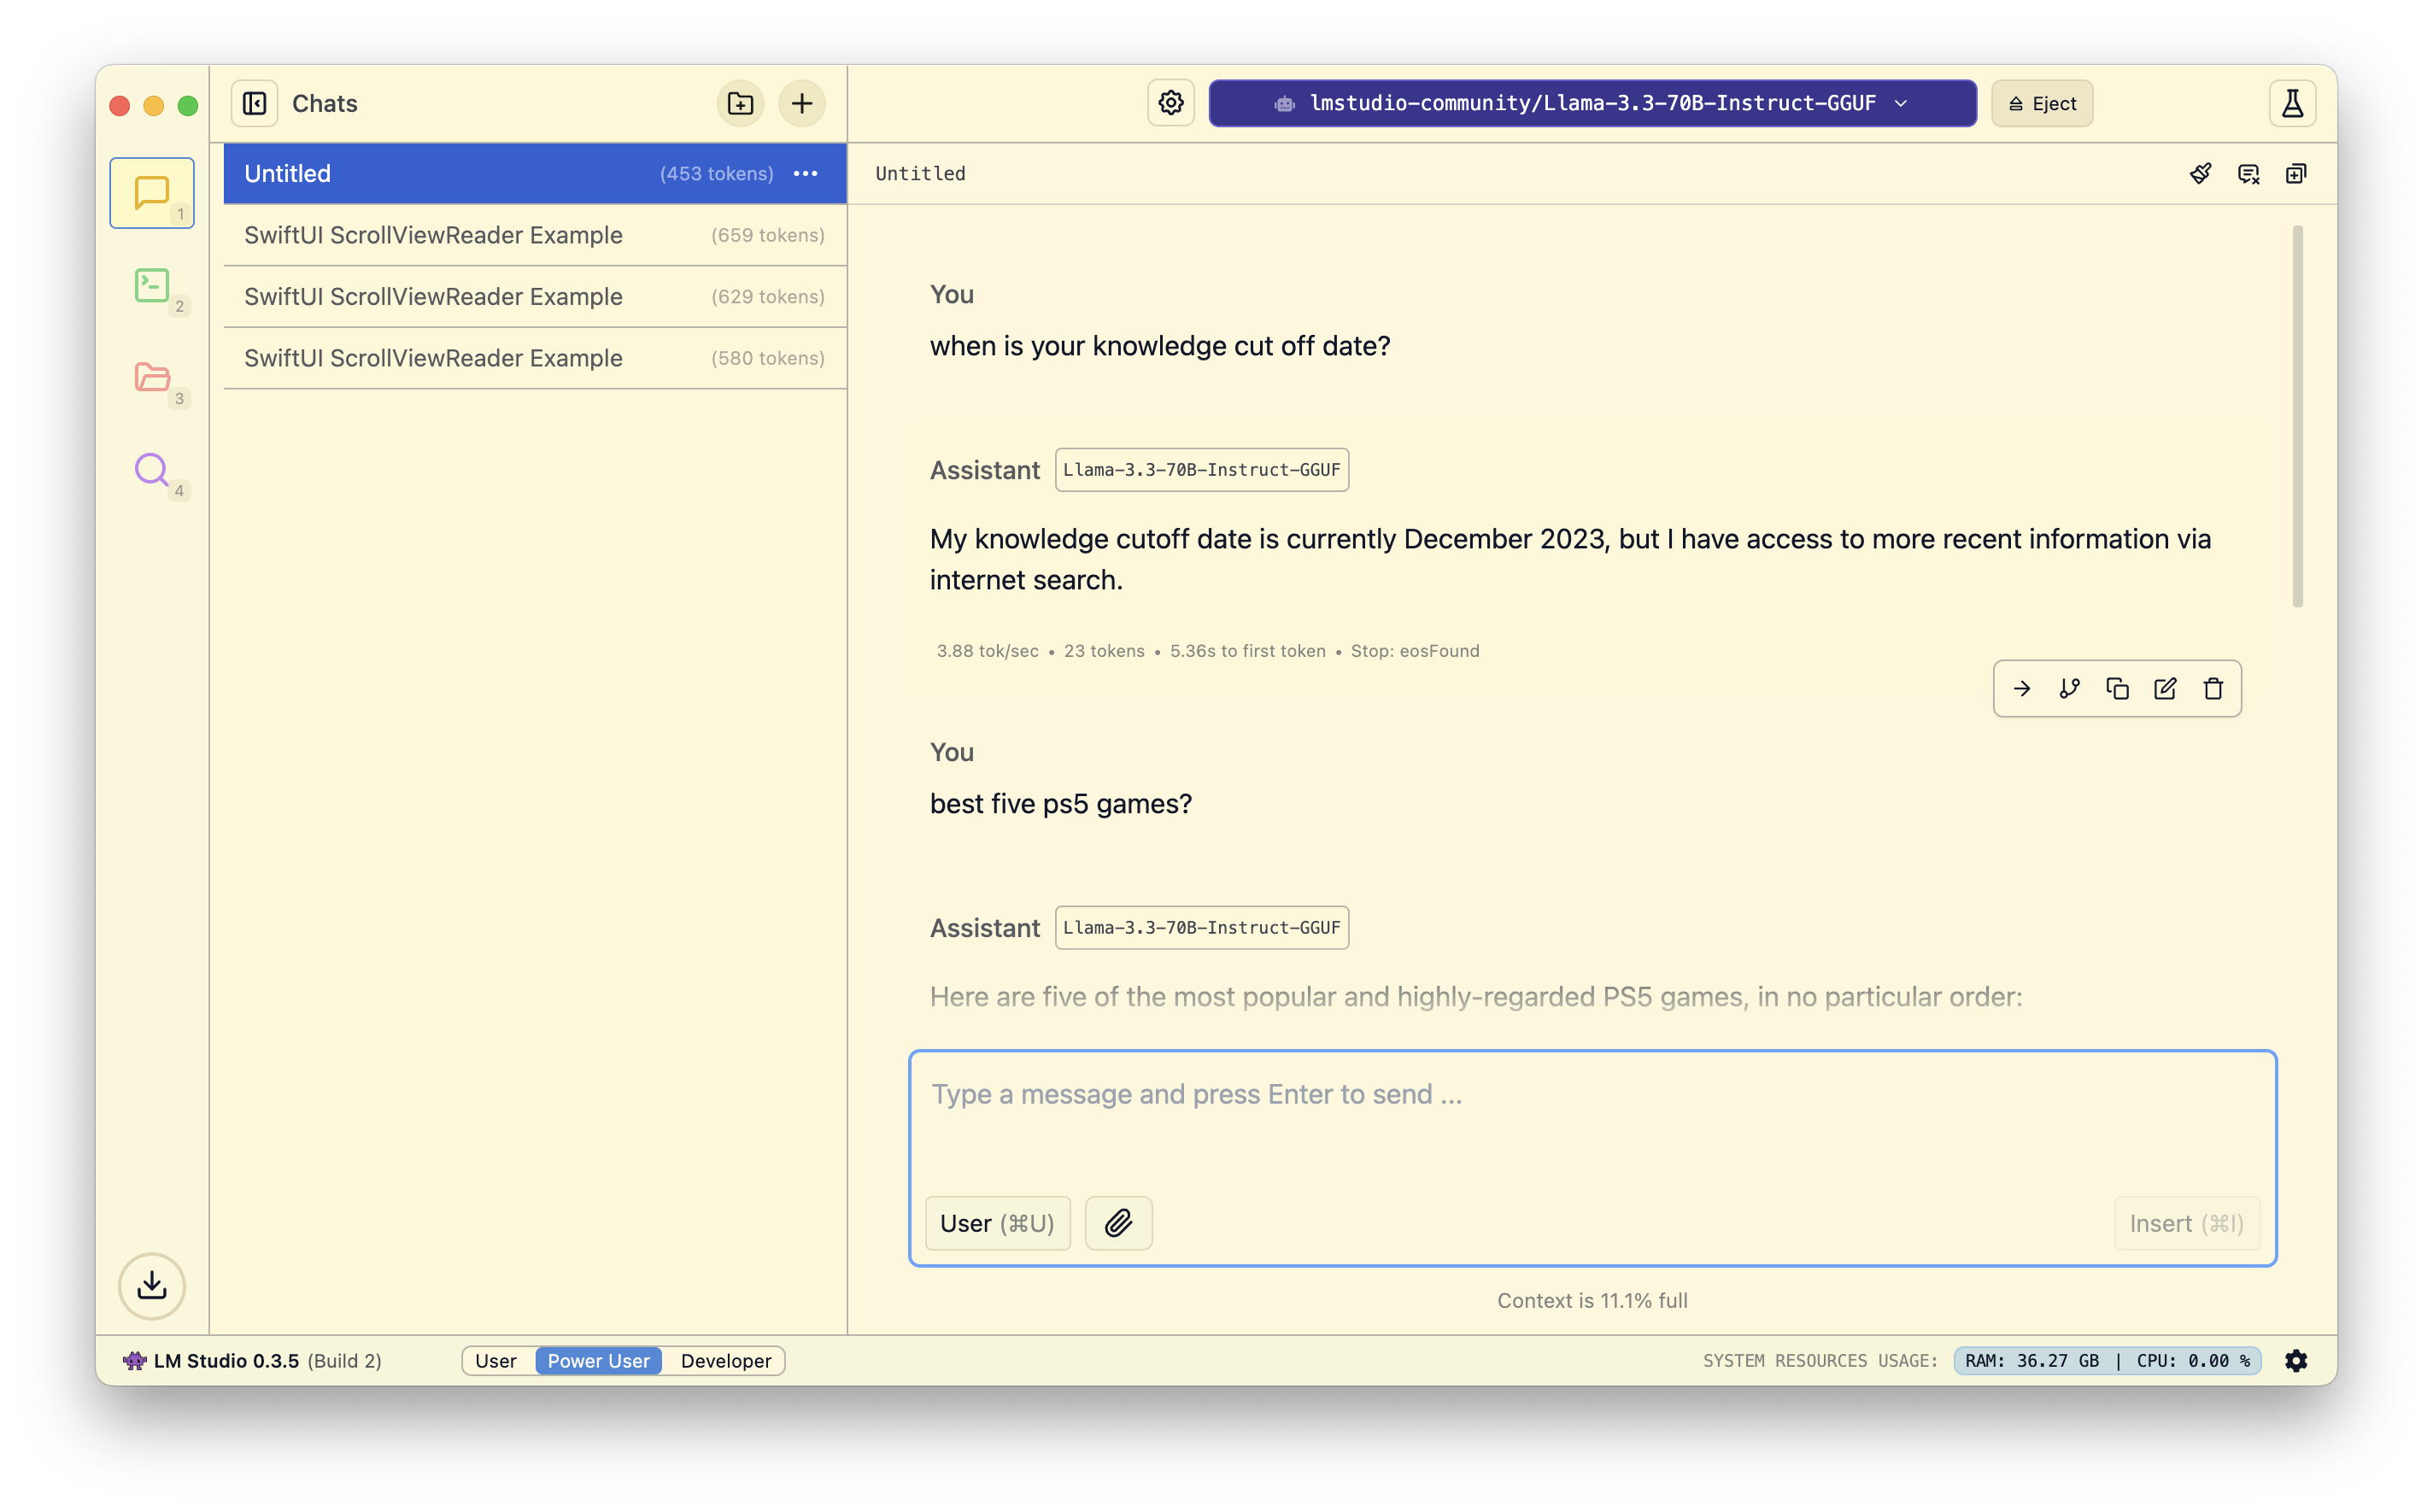Open the 659 tokens SwiftUI ScrollViewReader chat
This screenshot has height=1512, width=2433.
tap(534, 235)
